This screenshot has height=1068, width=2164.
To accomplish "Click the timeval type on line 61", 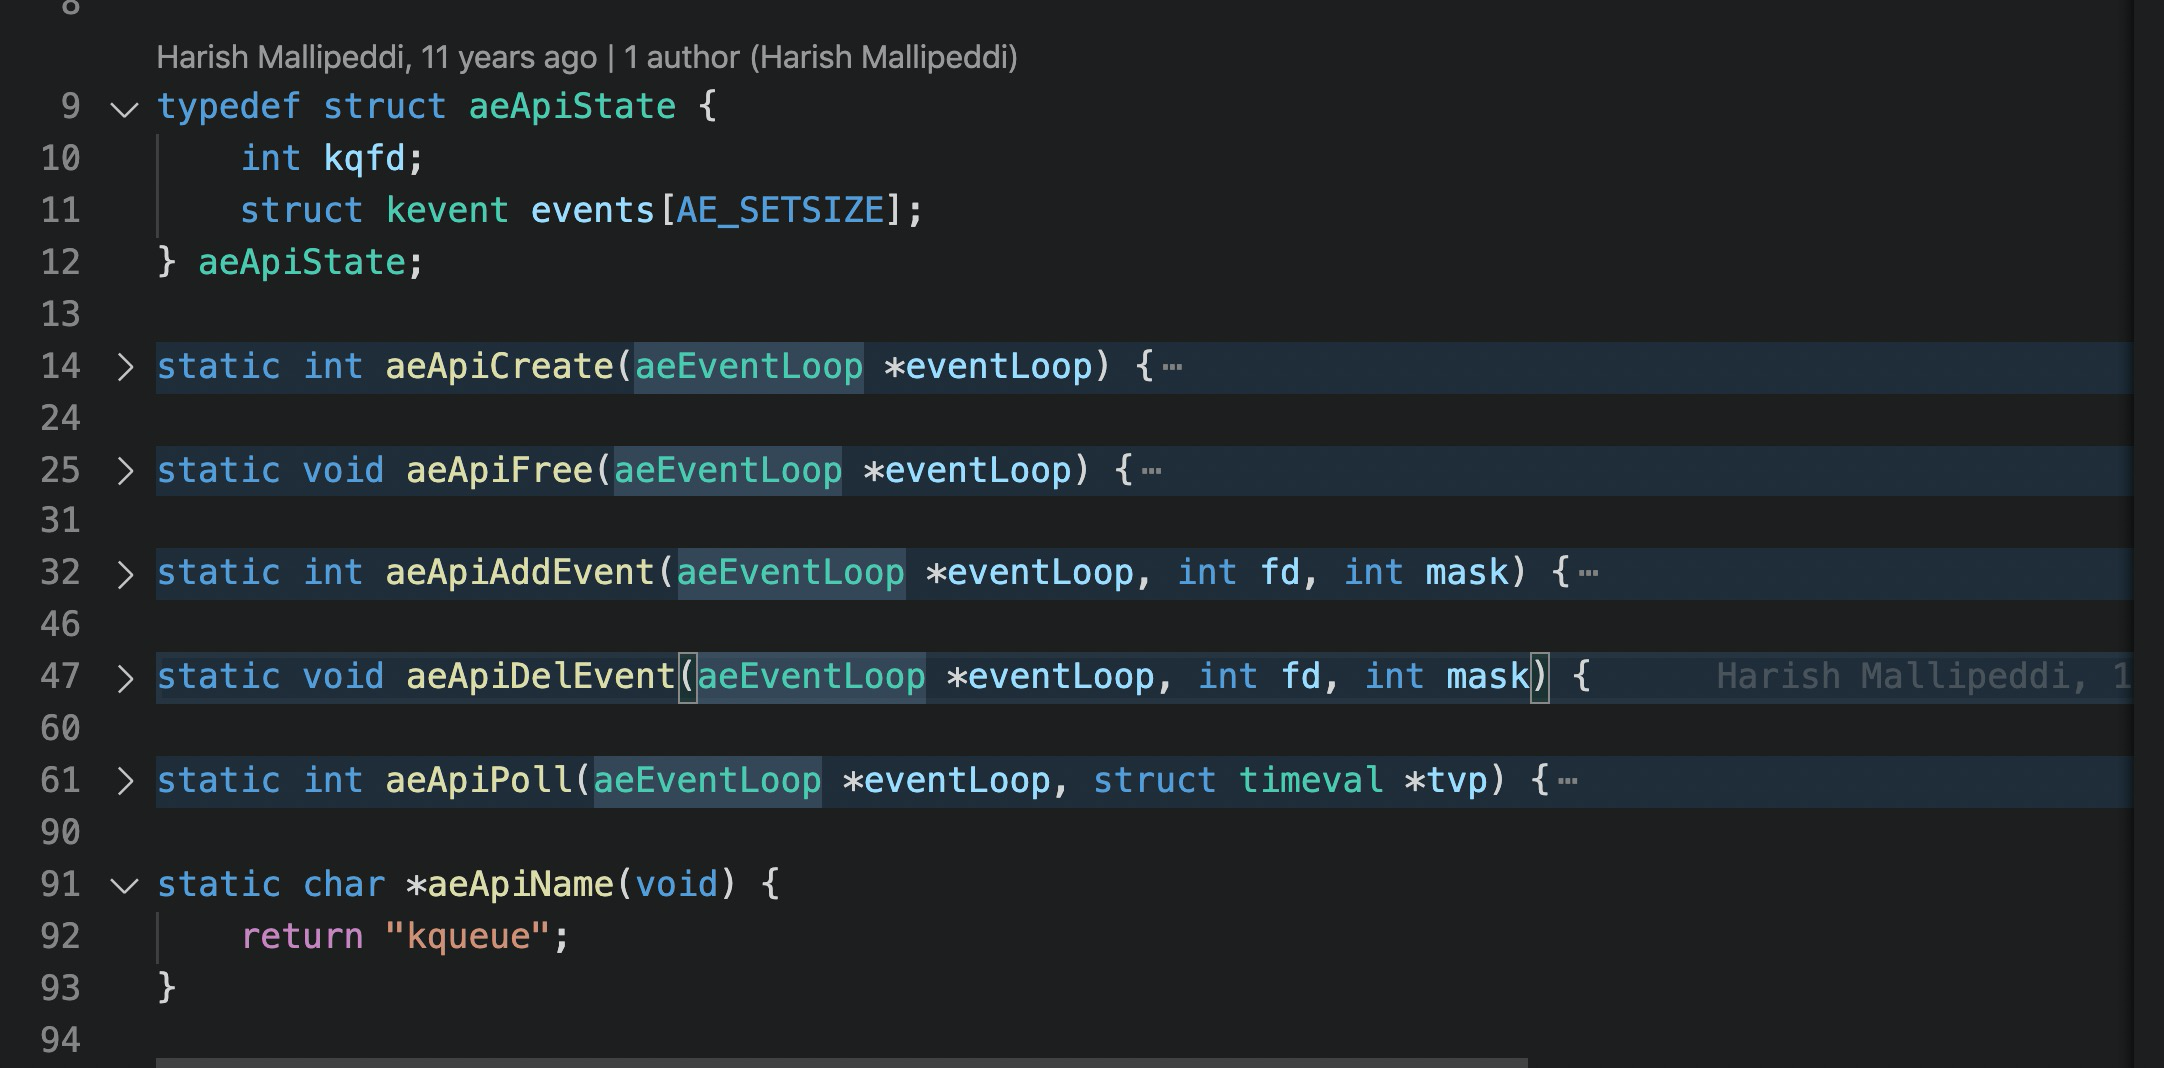I will click(1311, 781).
